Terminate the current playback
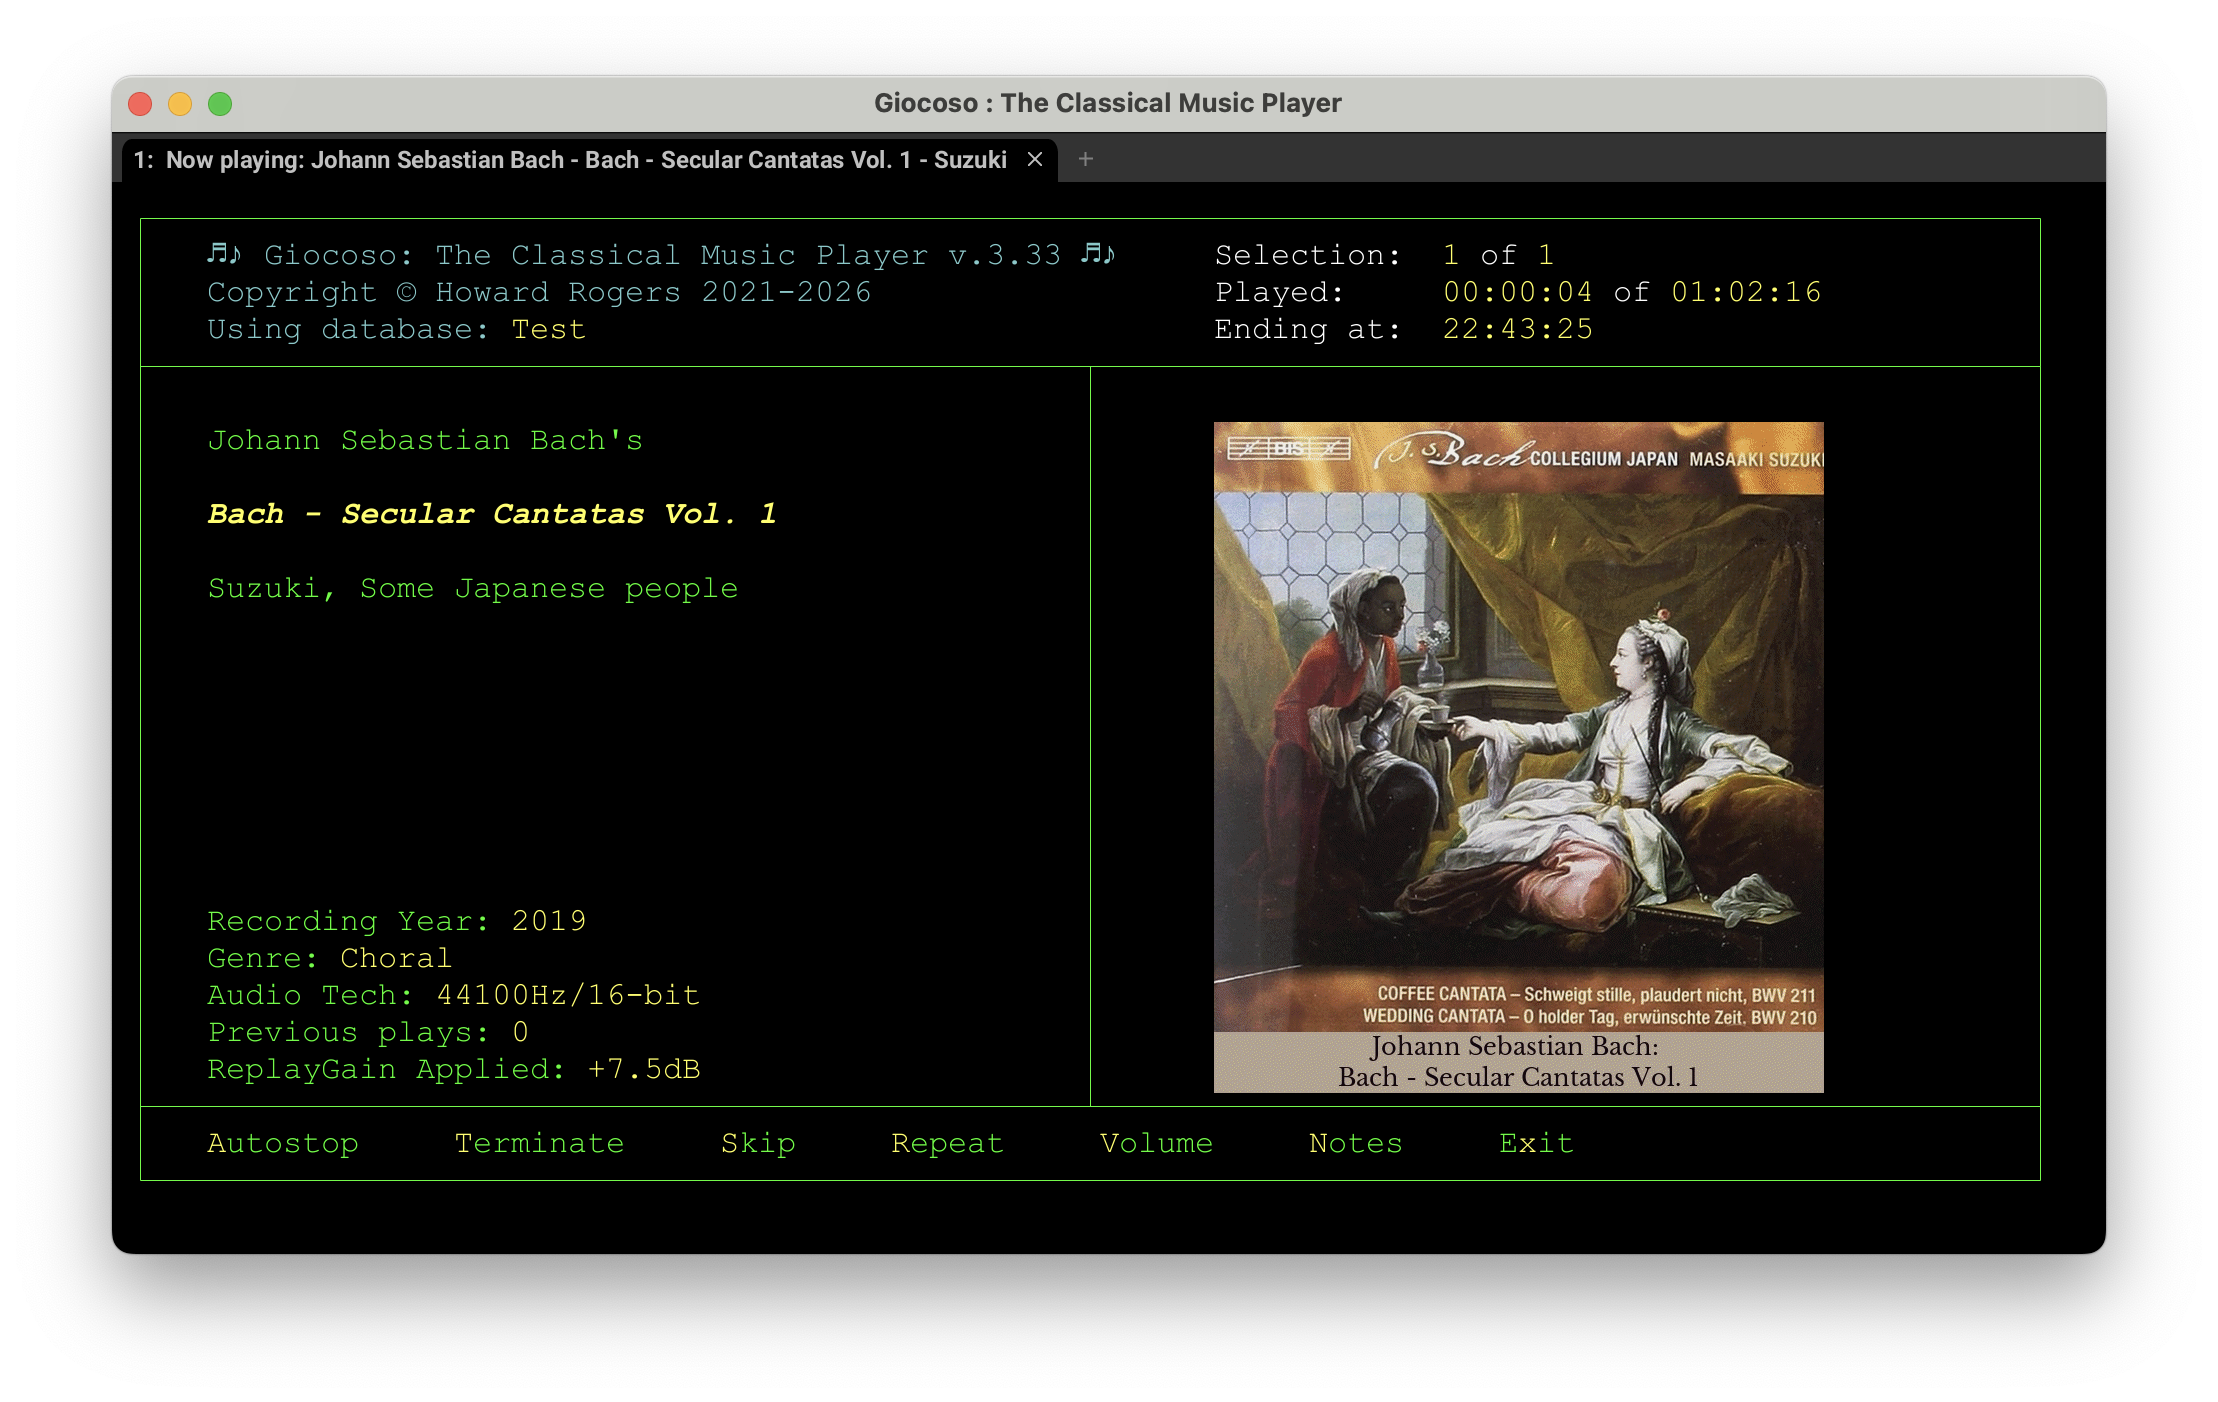Screen dimensions: 2218x1402 (x=540, y=1143)
